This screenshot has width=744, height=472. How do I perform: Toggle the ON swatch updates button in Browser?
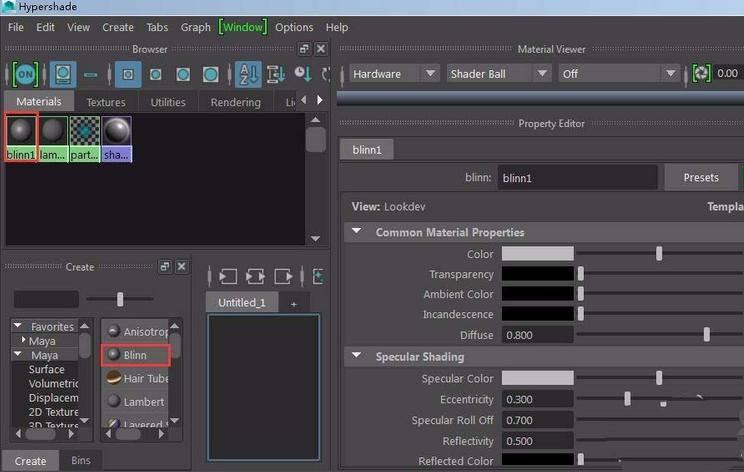click(x=25, y=74)
